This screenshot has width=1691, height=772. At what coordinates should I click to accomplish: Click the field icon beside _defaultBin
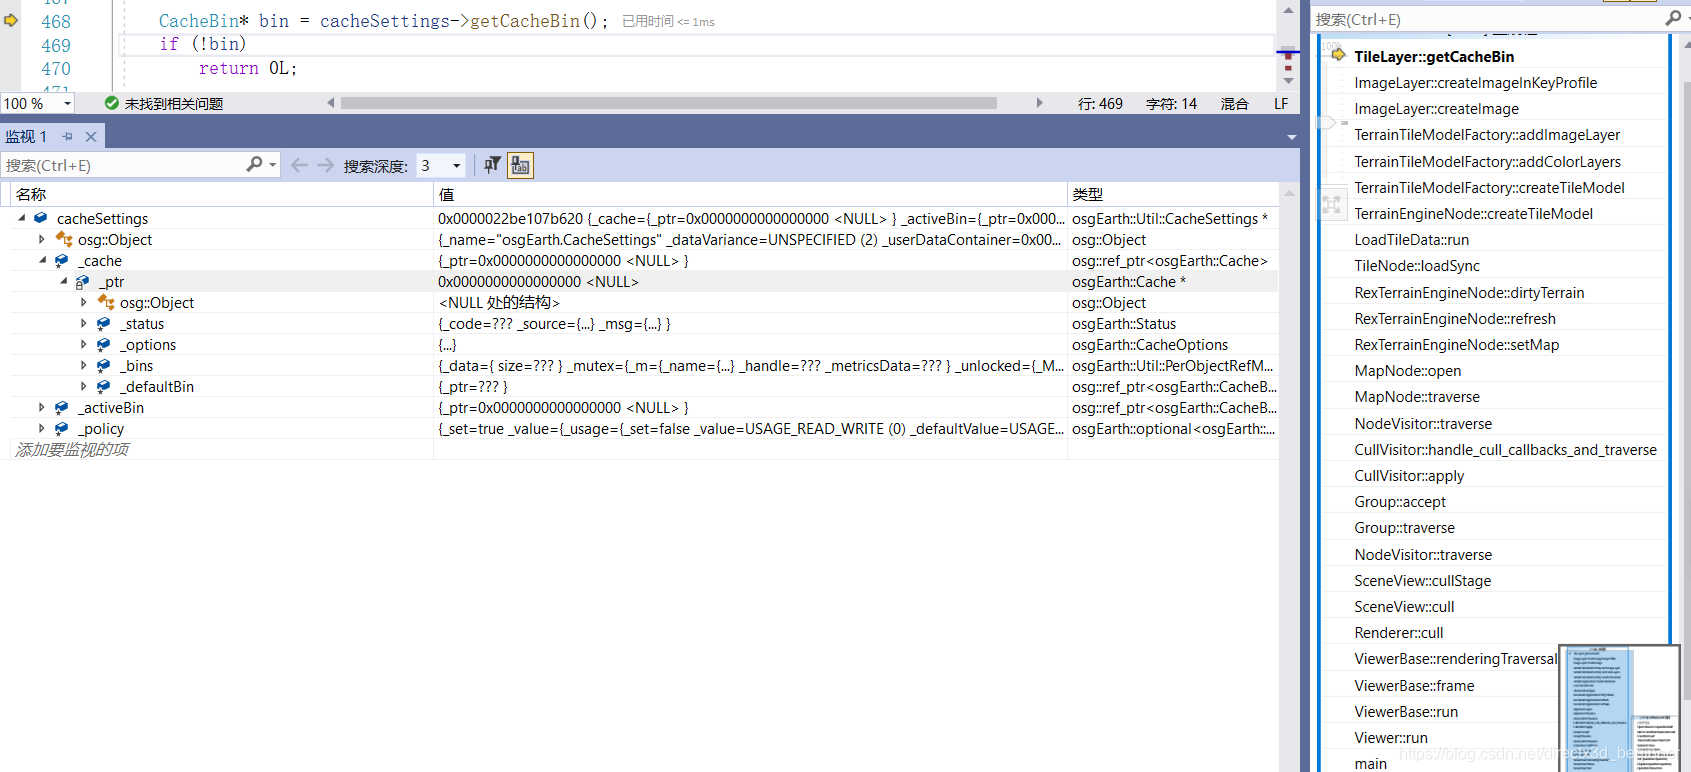coord(104,386)
